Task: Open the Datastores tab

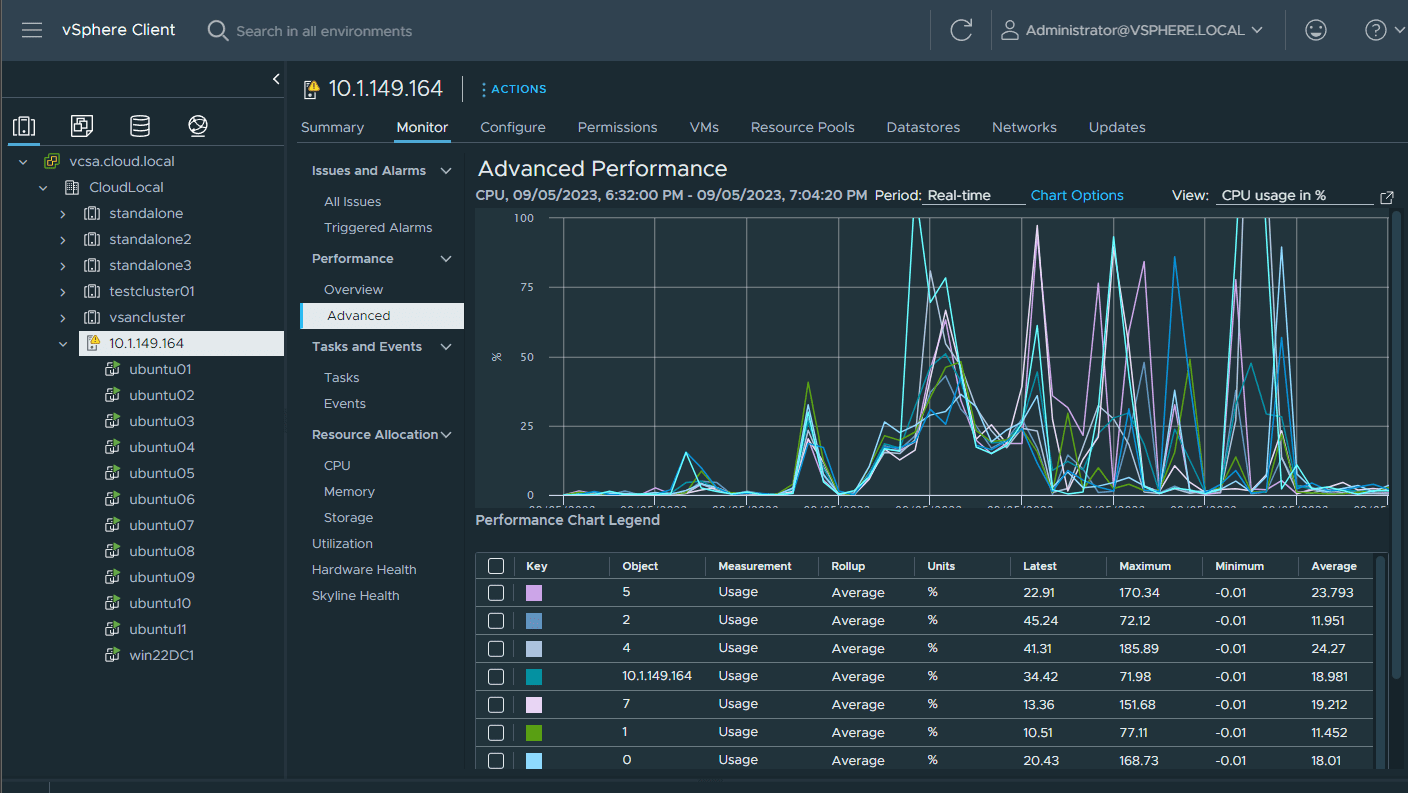Action: point(922,127)
